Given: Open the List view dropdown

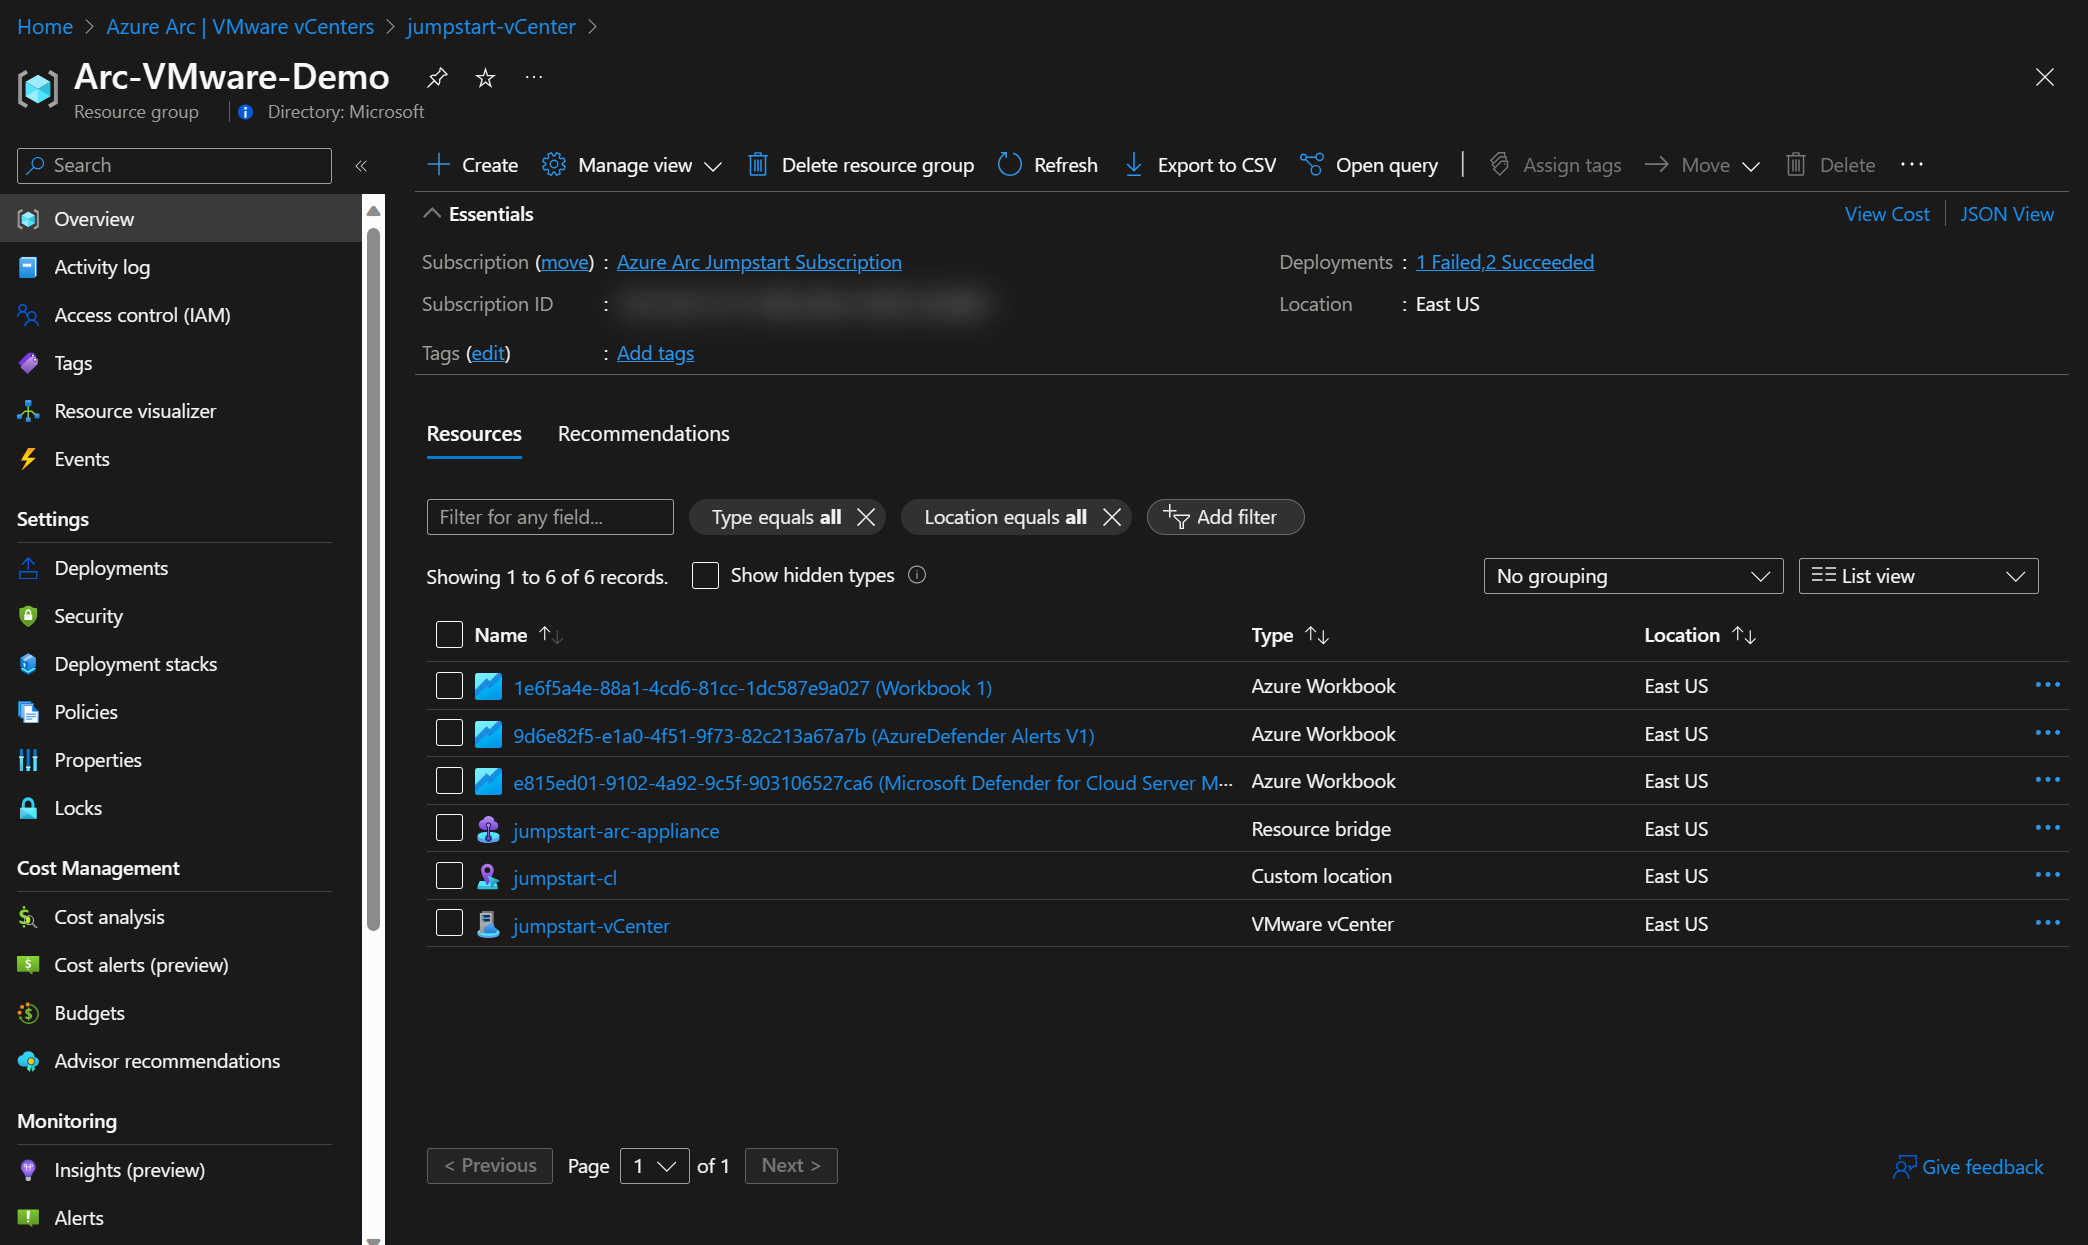Looking at the screenshot, I should [x=1918, y=576].
